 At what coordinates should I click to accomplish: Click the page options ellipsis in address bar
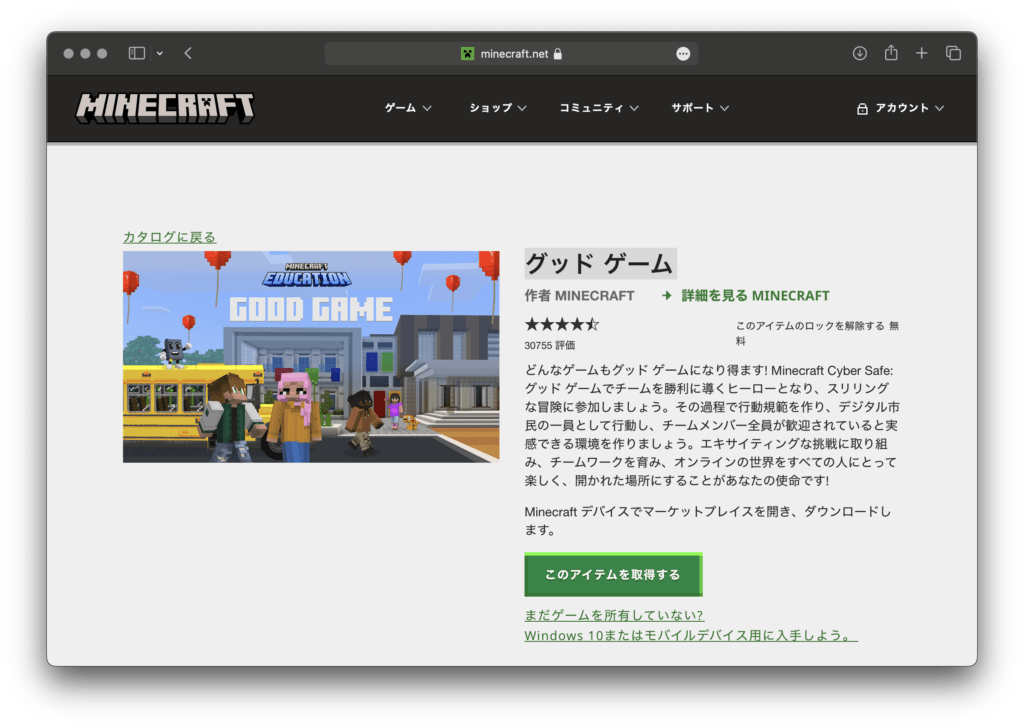point(683,54)
